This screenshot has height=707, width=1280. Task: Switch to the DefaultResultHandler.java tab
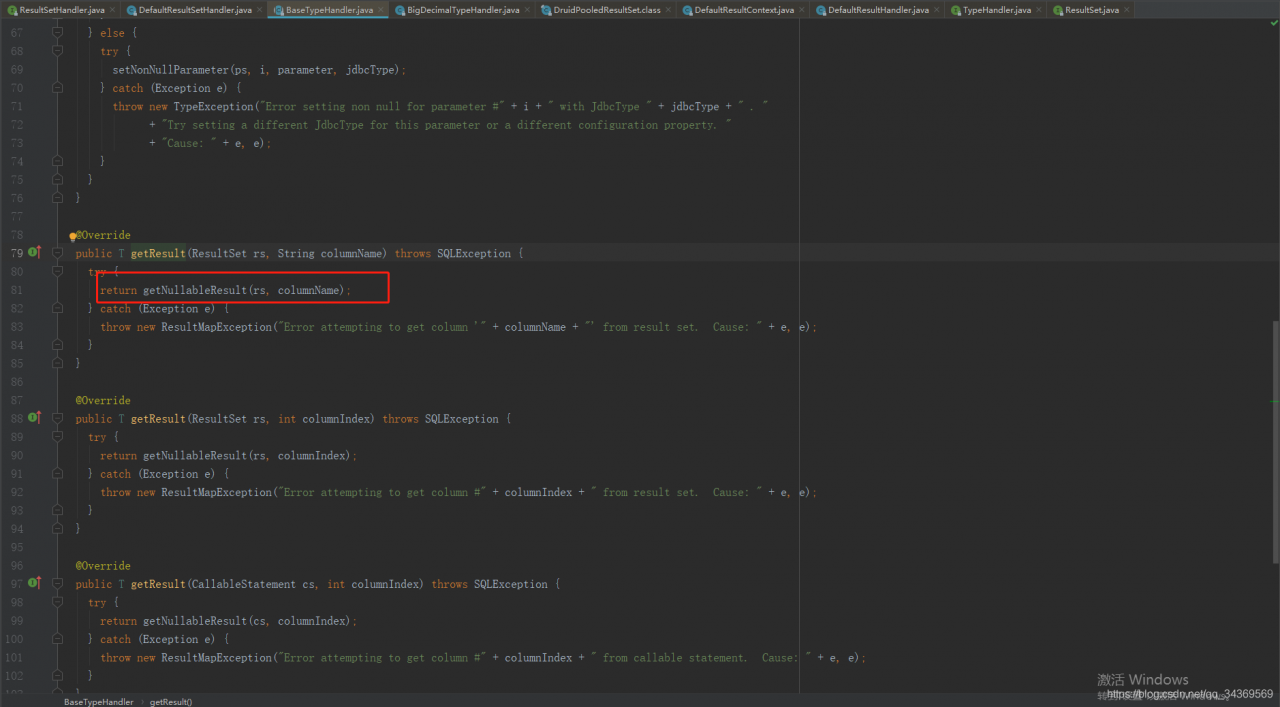[878, 9]
